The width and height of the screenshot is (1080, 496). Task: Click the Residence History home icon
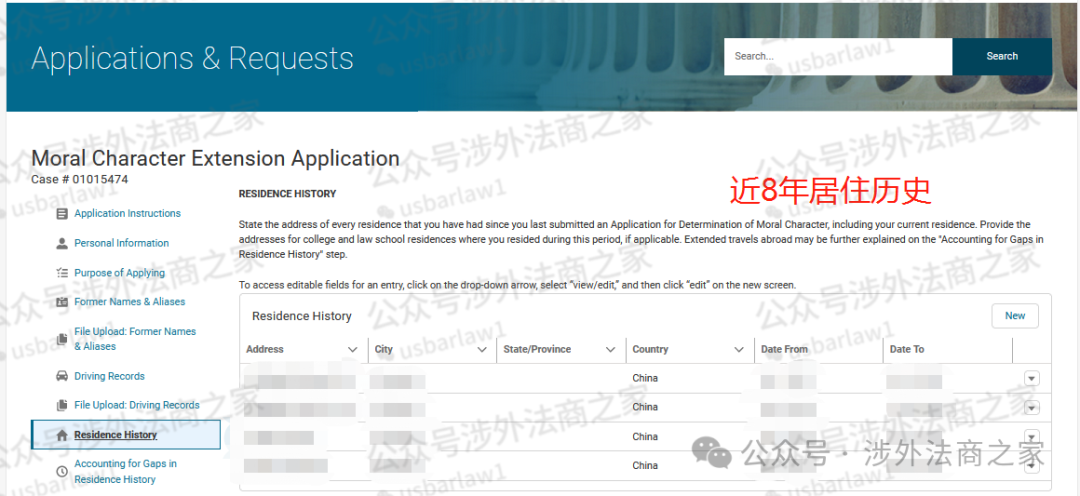click(x=62, y=435)
